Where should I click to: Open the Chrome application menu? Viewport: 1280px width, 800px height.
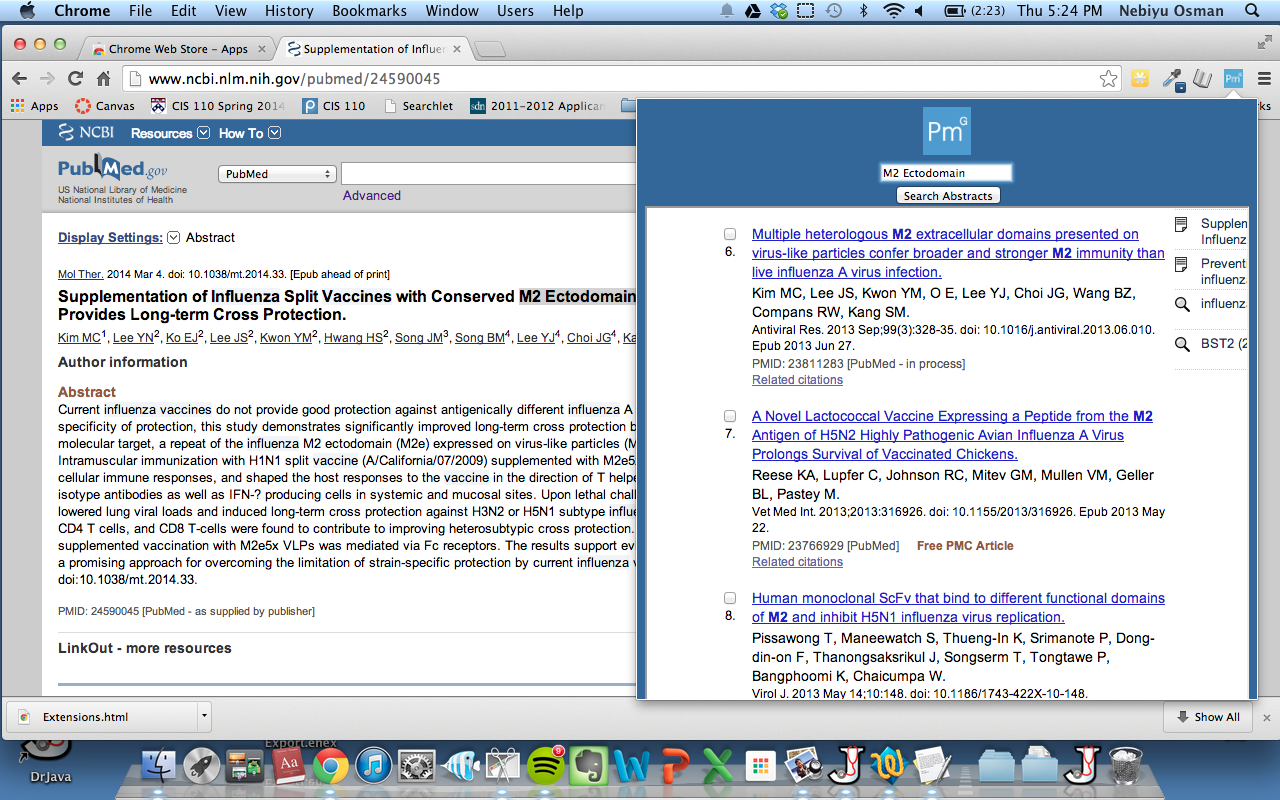(x=82, y=11)
